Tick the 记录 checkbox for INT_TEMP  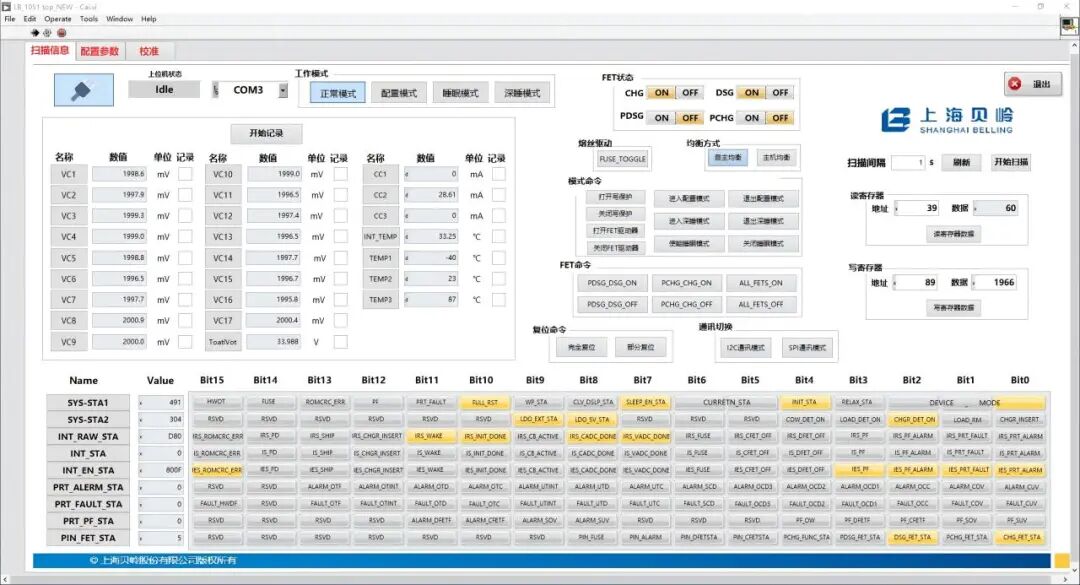499,236
